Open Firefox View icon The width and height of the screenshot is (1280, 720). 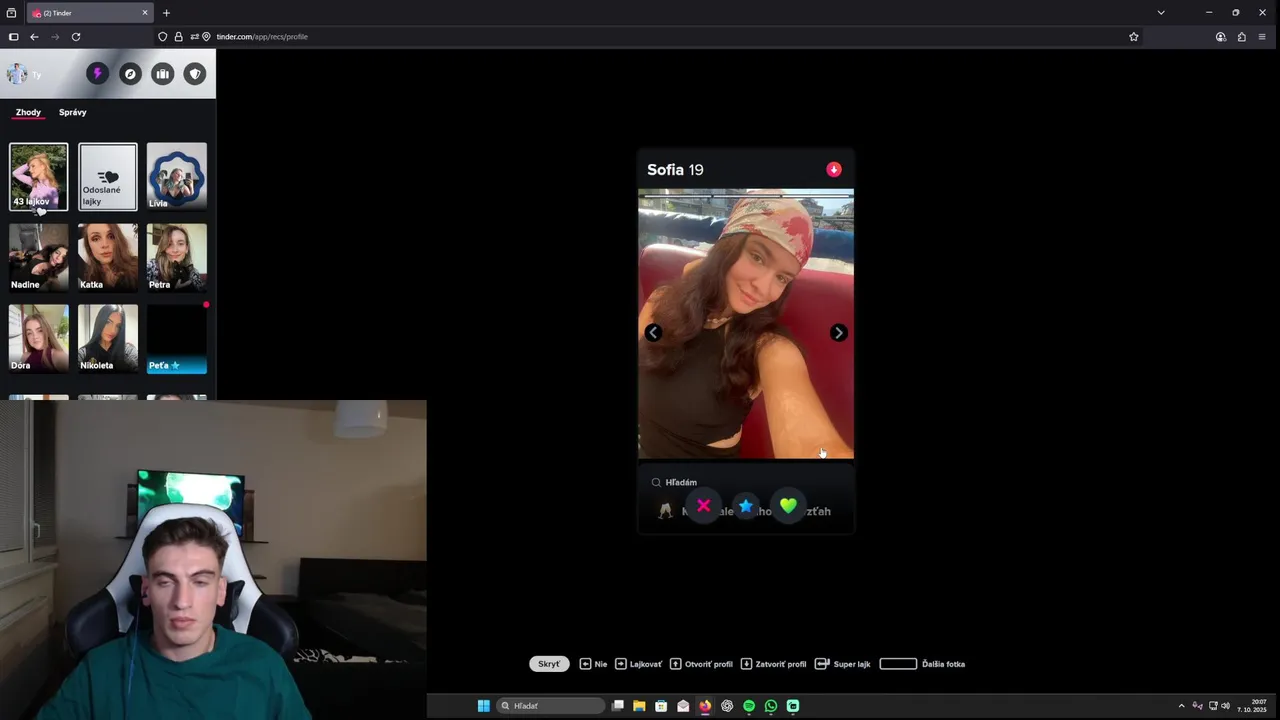click(11, 13)
